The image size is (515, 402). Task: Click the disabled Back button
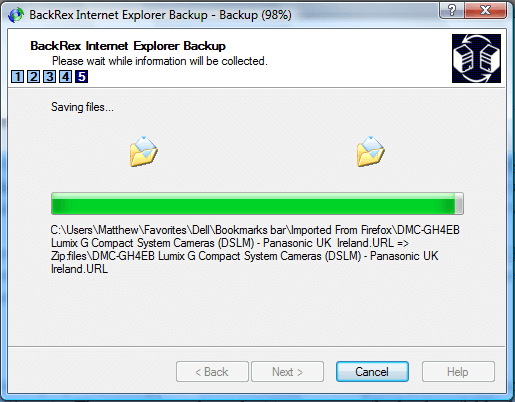click(212, 372)
